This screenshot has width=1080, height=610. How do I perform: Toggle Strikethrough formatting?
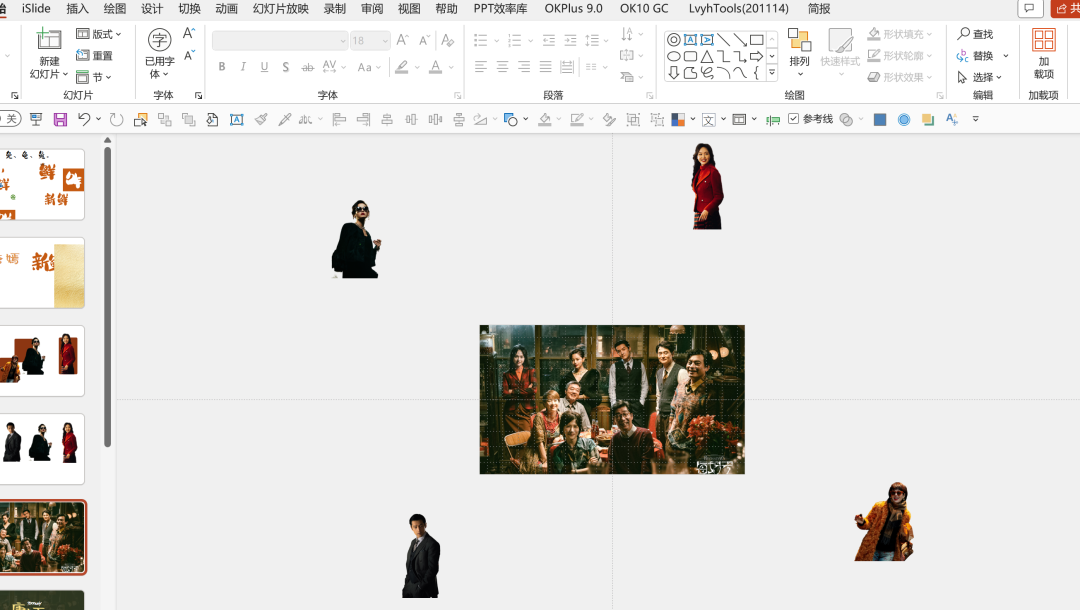(308, 67)
